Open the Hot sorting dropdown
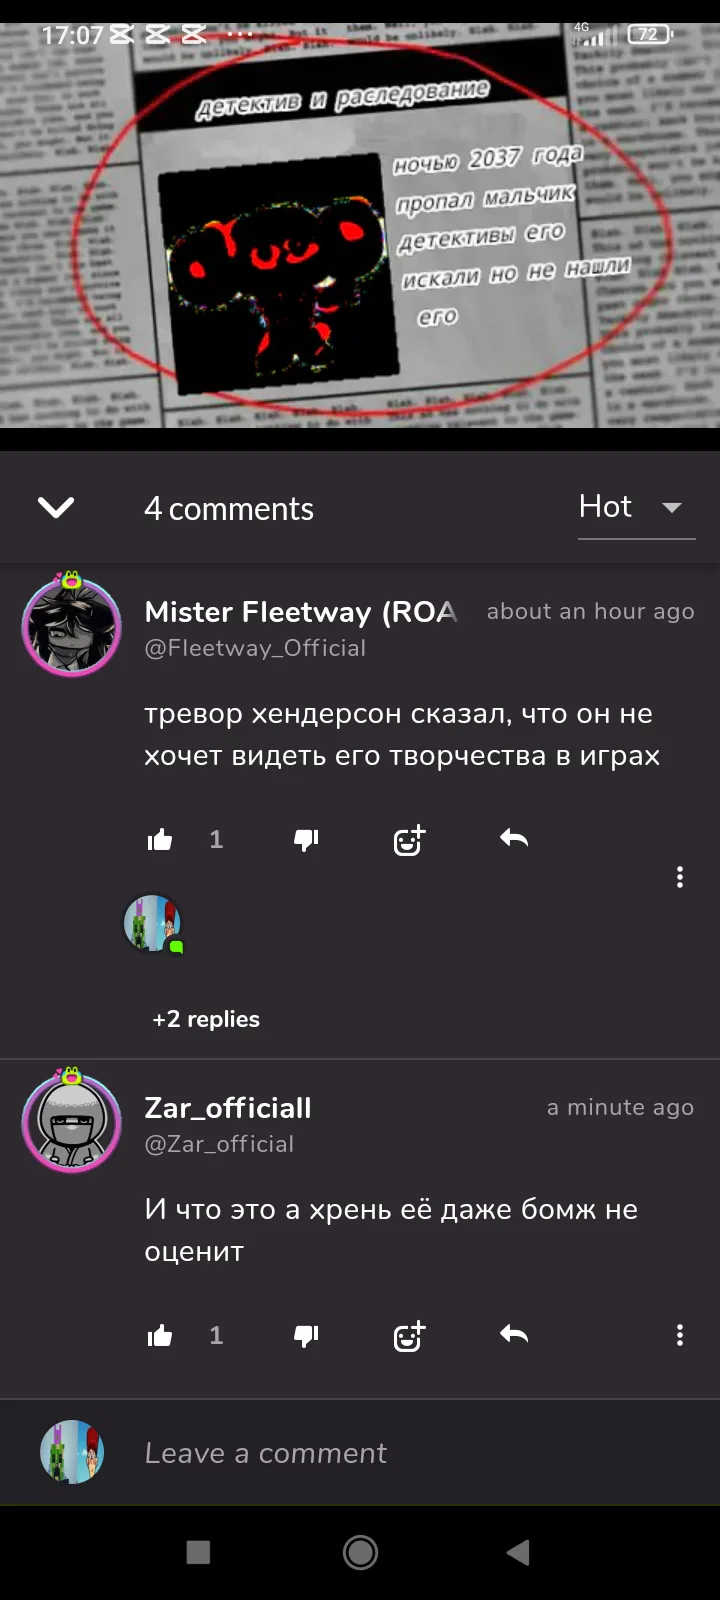This screenshot has width=720, height=1600. pos(636,508)
